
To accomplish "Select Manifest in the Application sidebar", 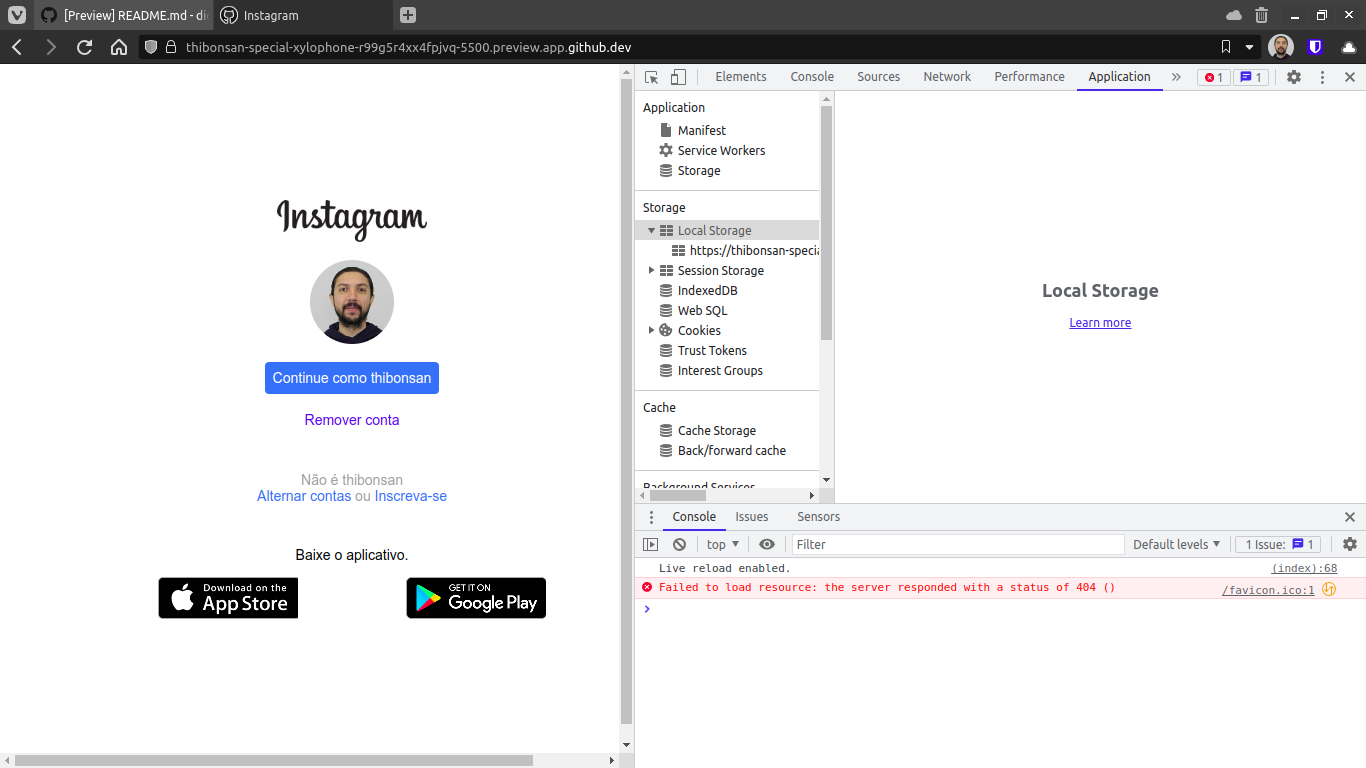I will pyautogui.click(x=702, y=130).
